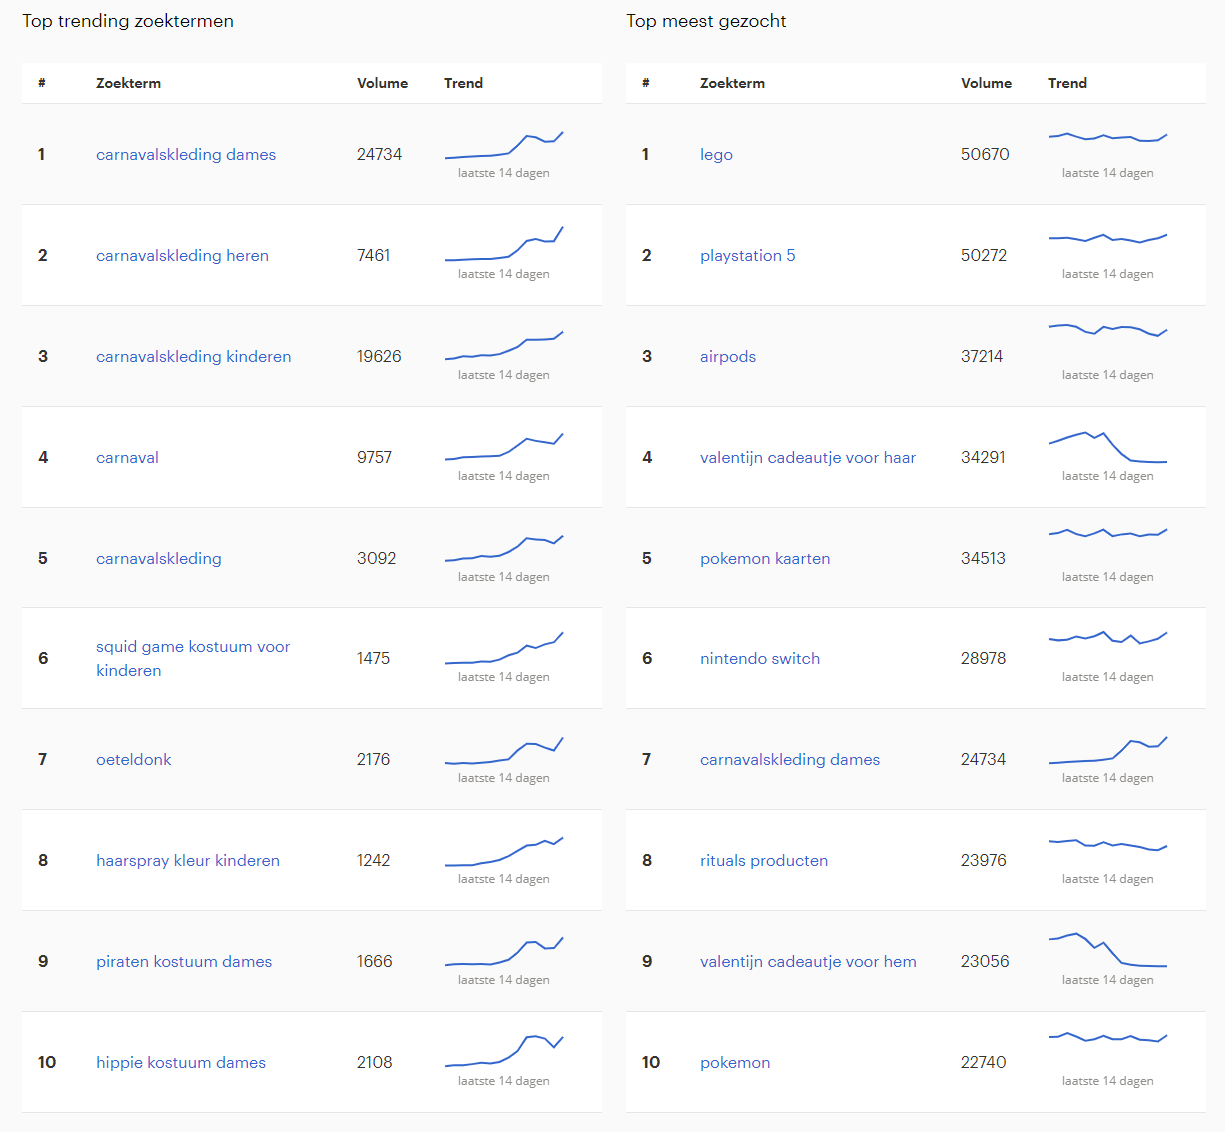Open the 'carnavalskleding dames' search term link

click(x=186, y=155)
